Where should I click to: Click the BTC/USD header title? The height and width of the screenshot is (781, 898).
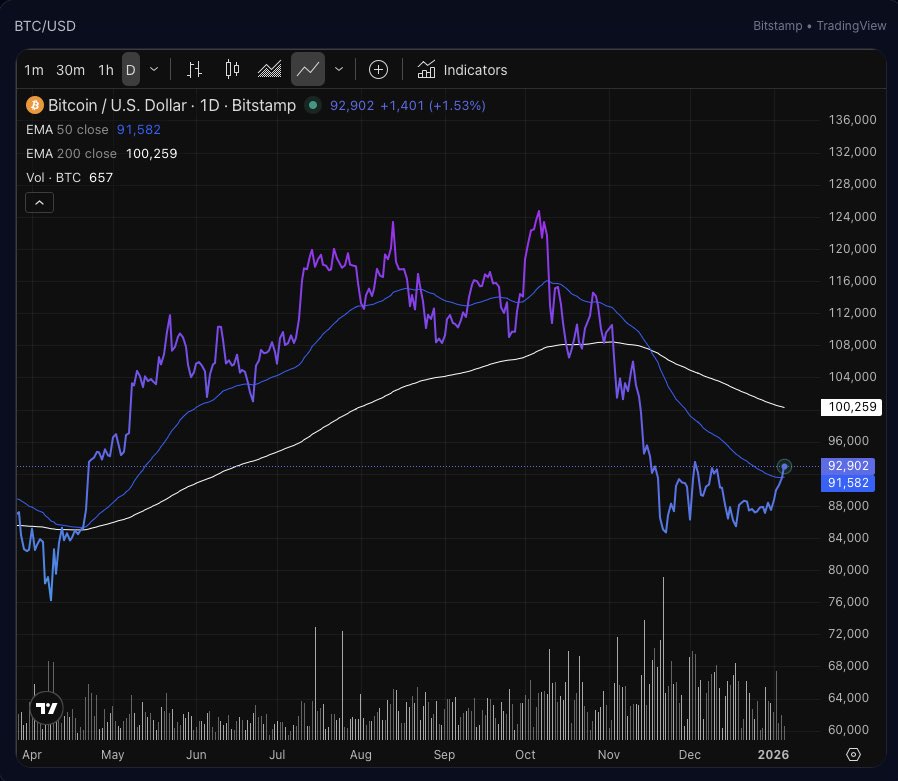pyautogui.click(x=45, y=26)
